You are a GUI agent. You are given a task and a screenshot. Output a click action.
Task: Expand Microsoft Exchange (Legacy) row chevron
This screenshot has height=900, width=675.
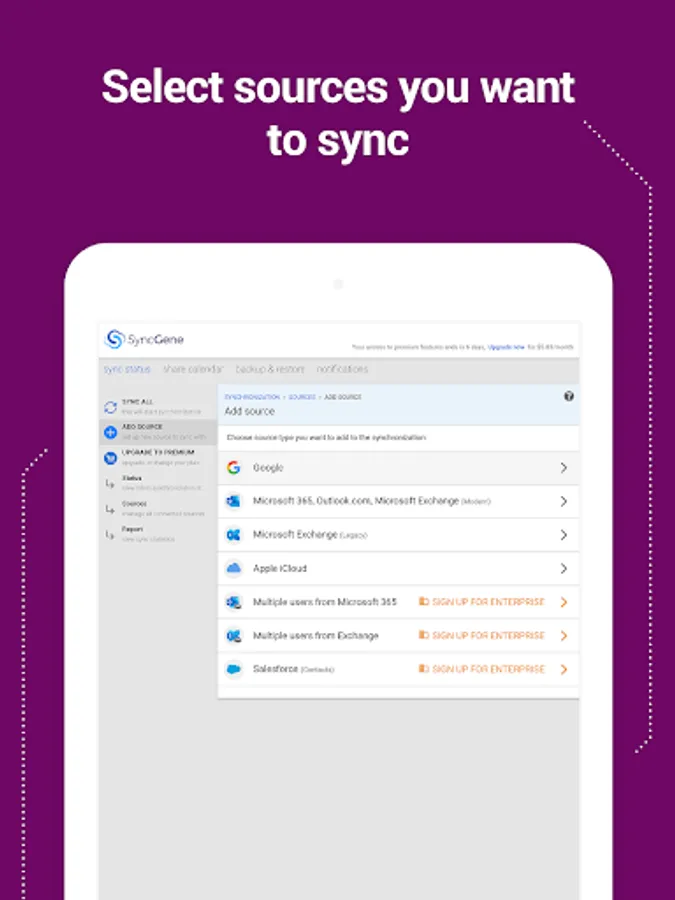tap(564, 535)
